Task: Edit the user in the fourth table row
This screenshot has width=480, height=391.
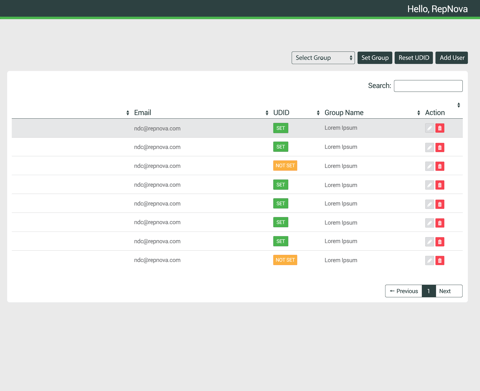Action: (x=429, y=185)
